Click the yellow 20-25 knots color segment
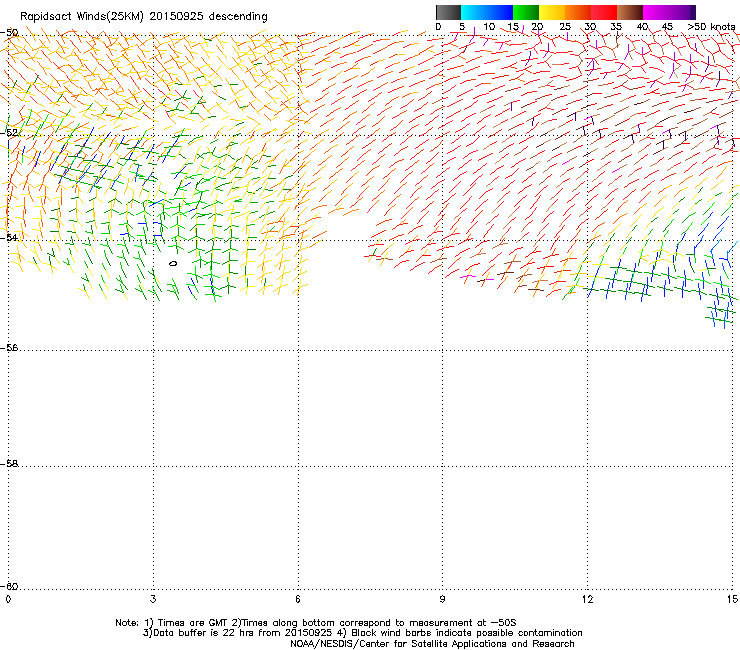 pyautogui.click(x=552, y=12)
